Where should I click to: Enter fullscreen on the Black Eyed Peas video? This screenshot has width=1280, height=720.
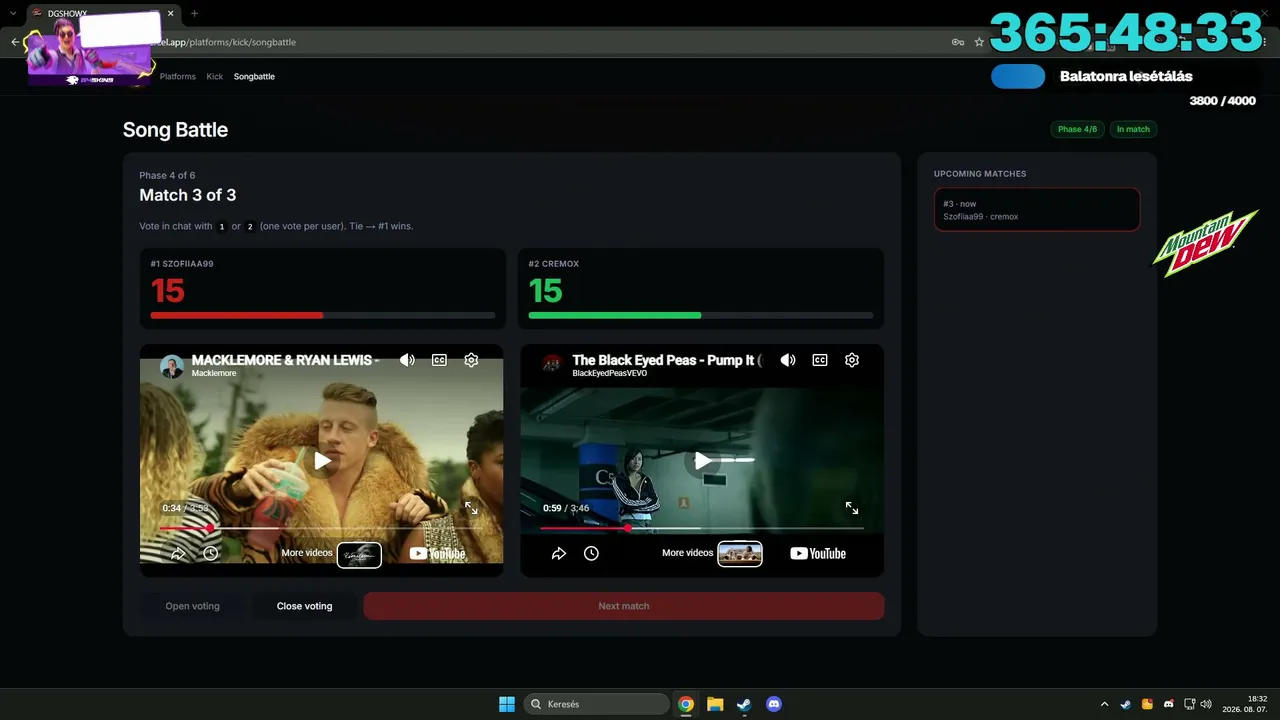click(852, 508)
